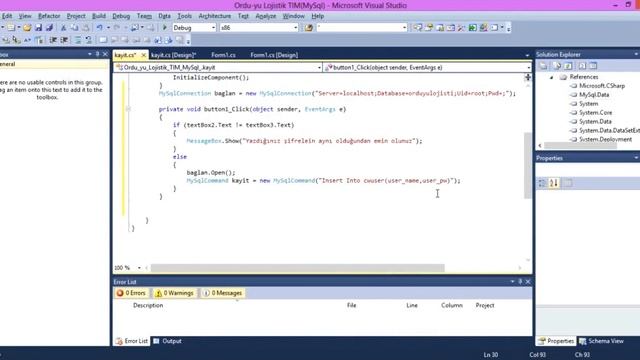Viewport: 640px width, 360px height.
Task: Click the editor horizontal scrollbar thumb
Action: (x=298, y=268)
